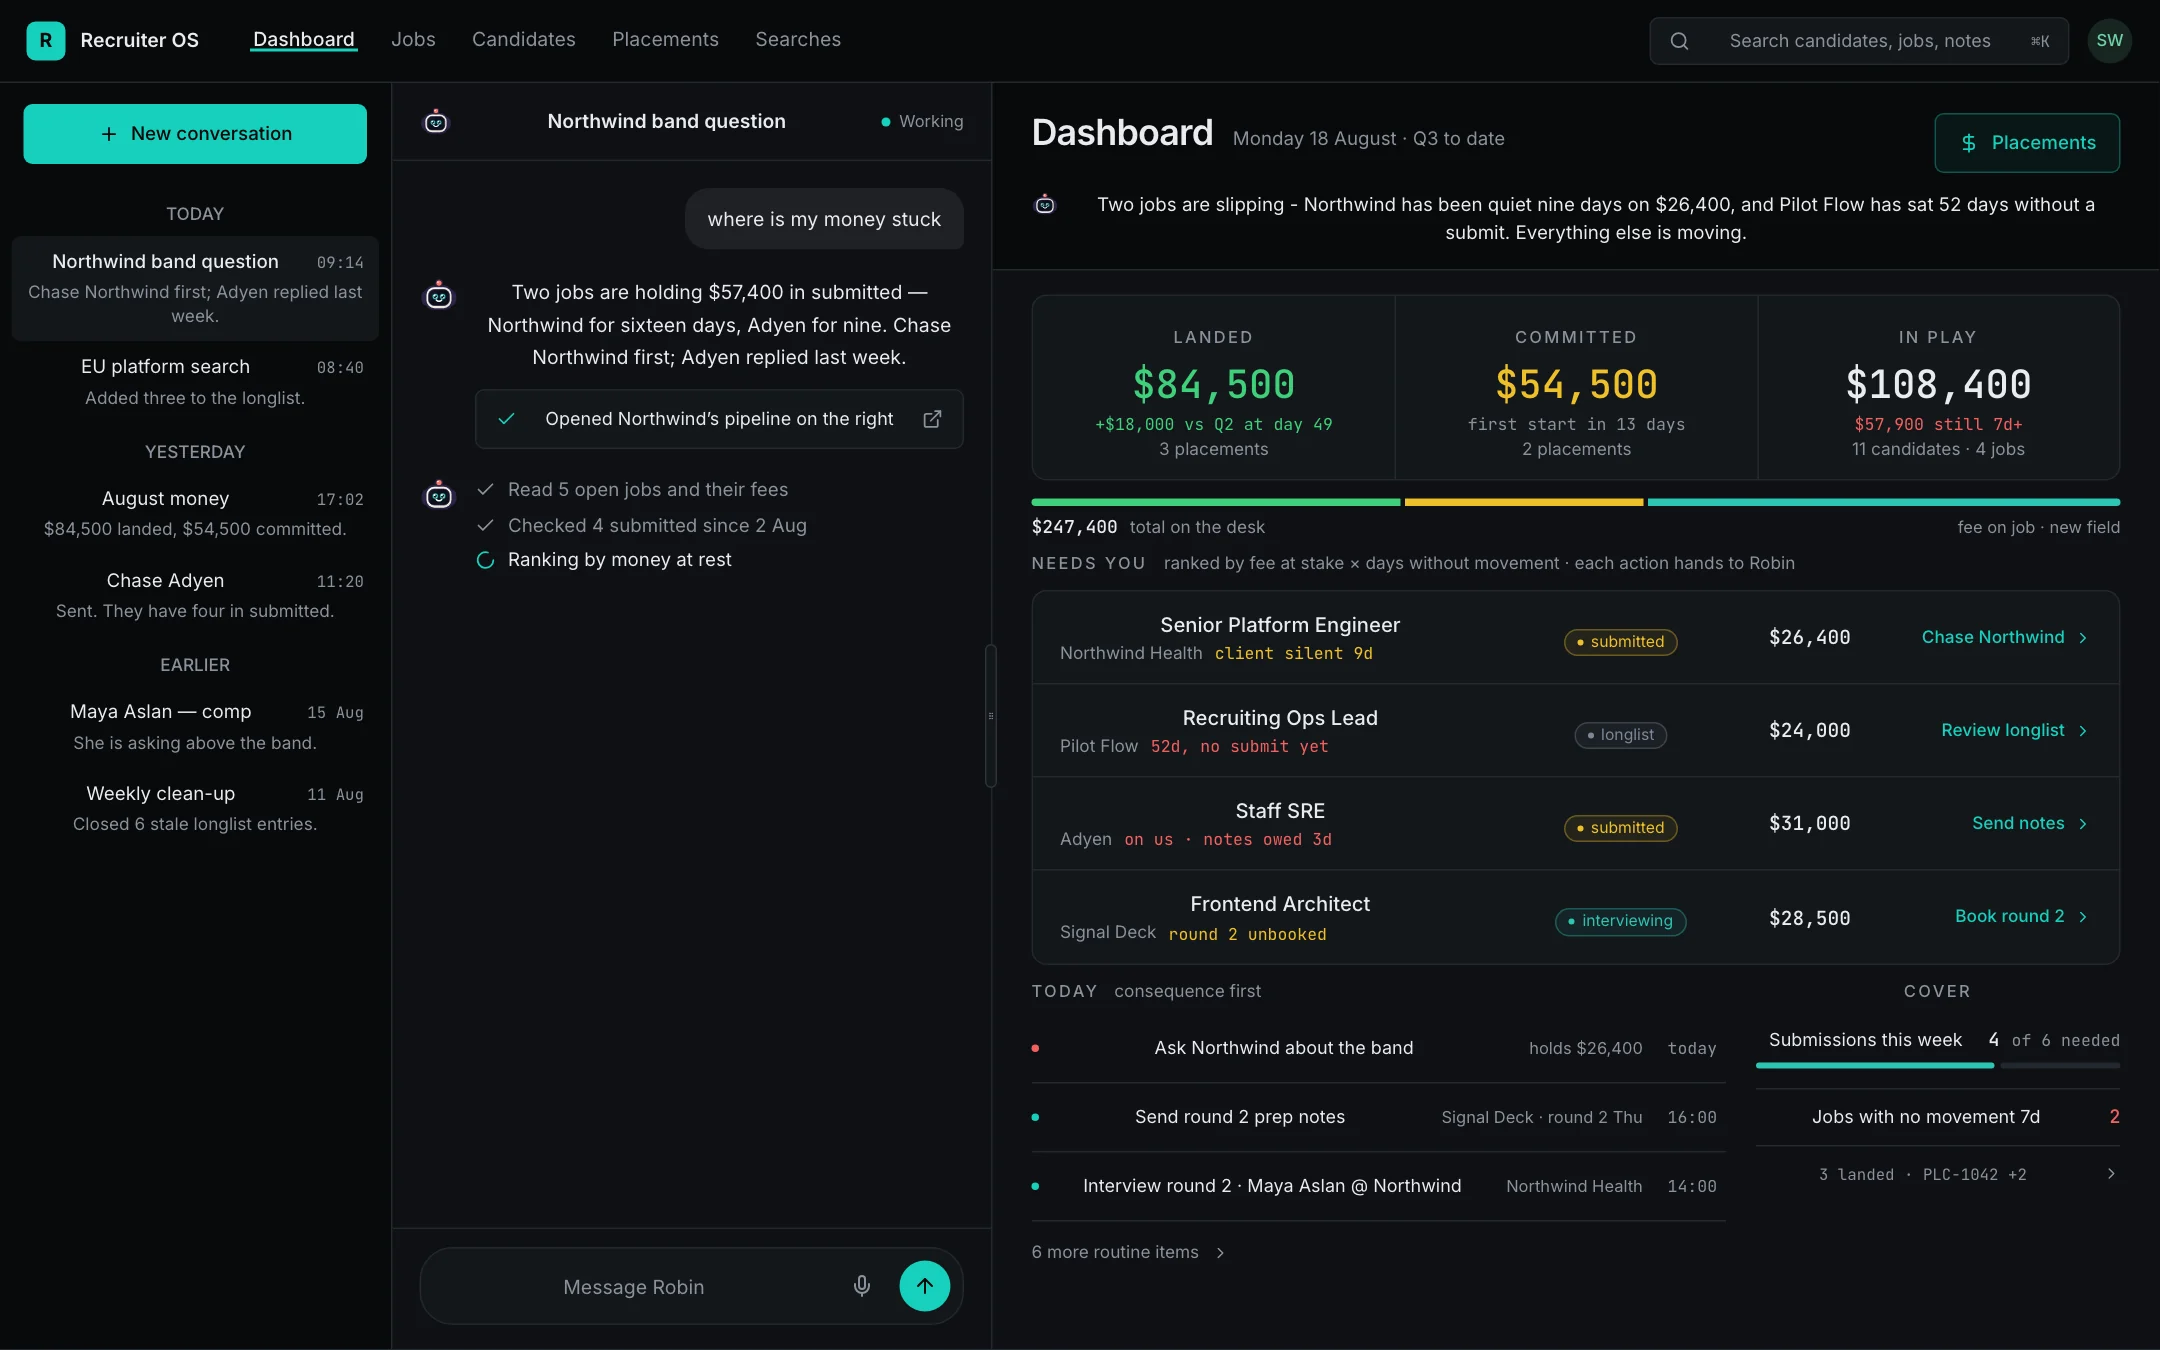Open the SW user avatar
The image size is (2160, 1350).
2109,41
